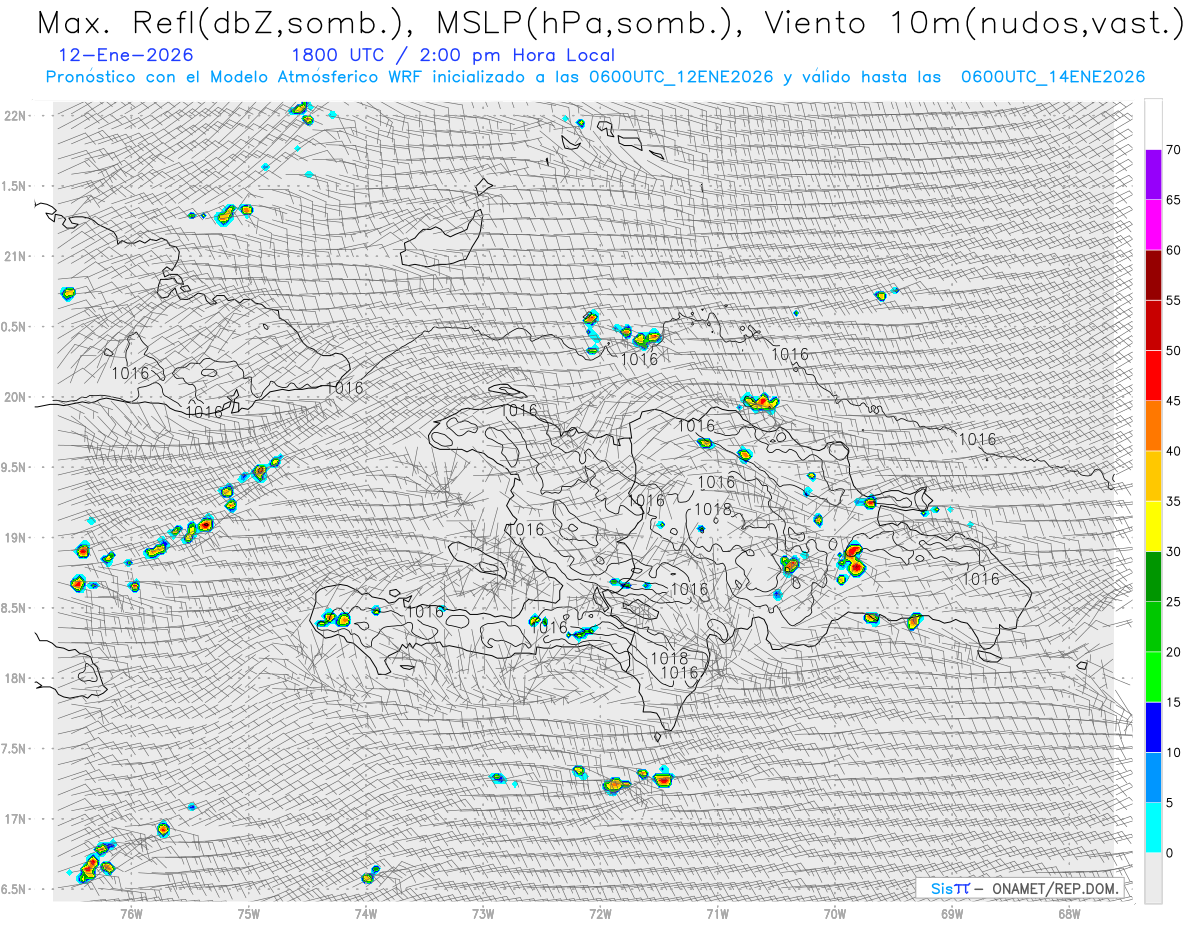Click the cyan 0–5 dBZ colorbar segment
Viewport: 1200px width, 927px height.
pyautogui.click(x=1153, y=828)
